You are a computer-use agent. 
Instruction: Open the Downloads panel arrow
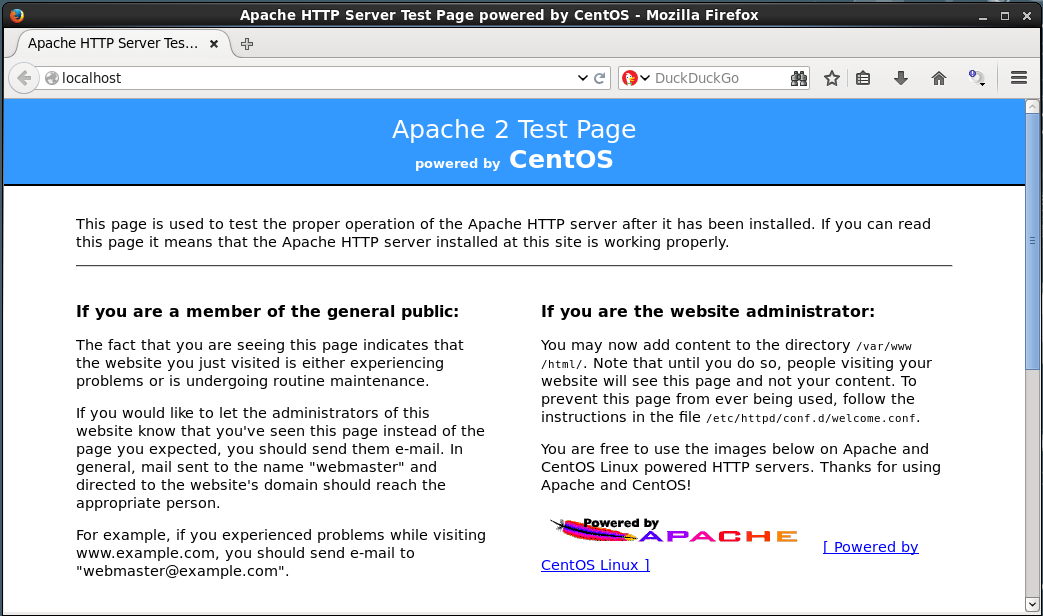[901, 78]
